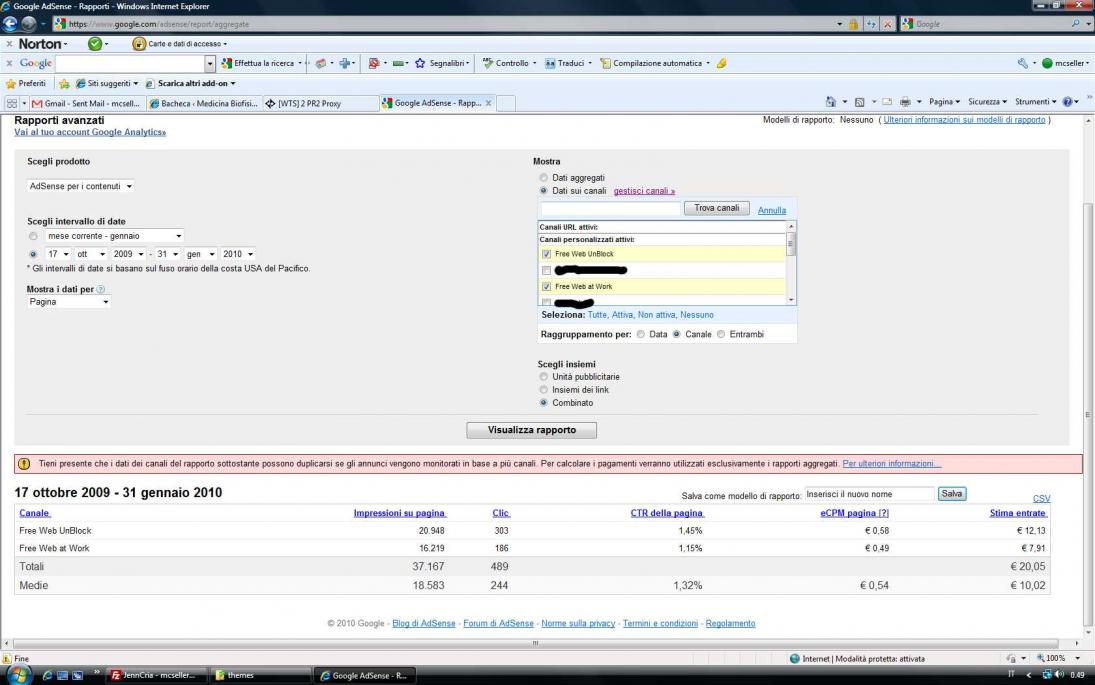The height and width of the screenshot is (685, 1095).
Task: Choose grouping by Data radio button
Action: pos(641,334)
